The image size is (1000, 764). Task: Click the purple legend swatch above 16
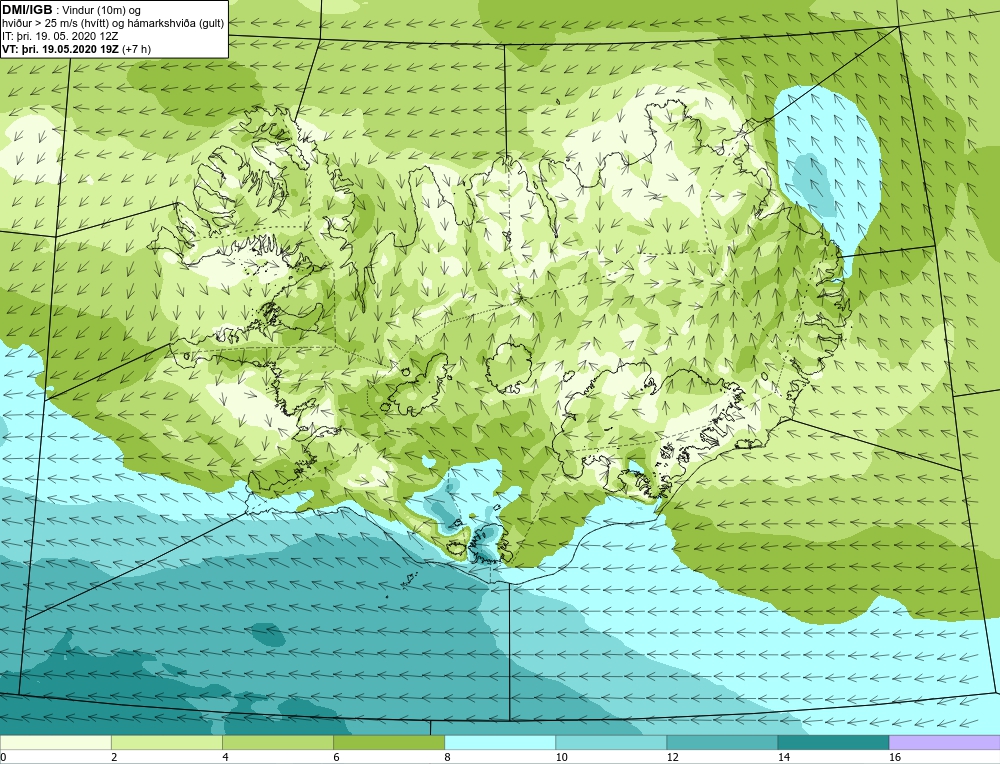pos(945,742)
